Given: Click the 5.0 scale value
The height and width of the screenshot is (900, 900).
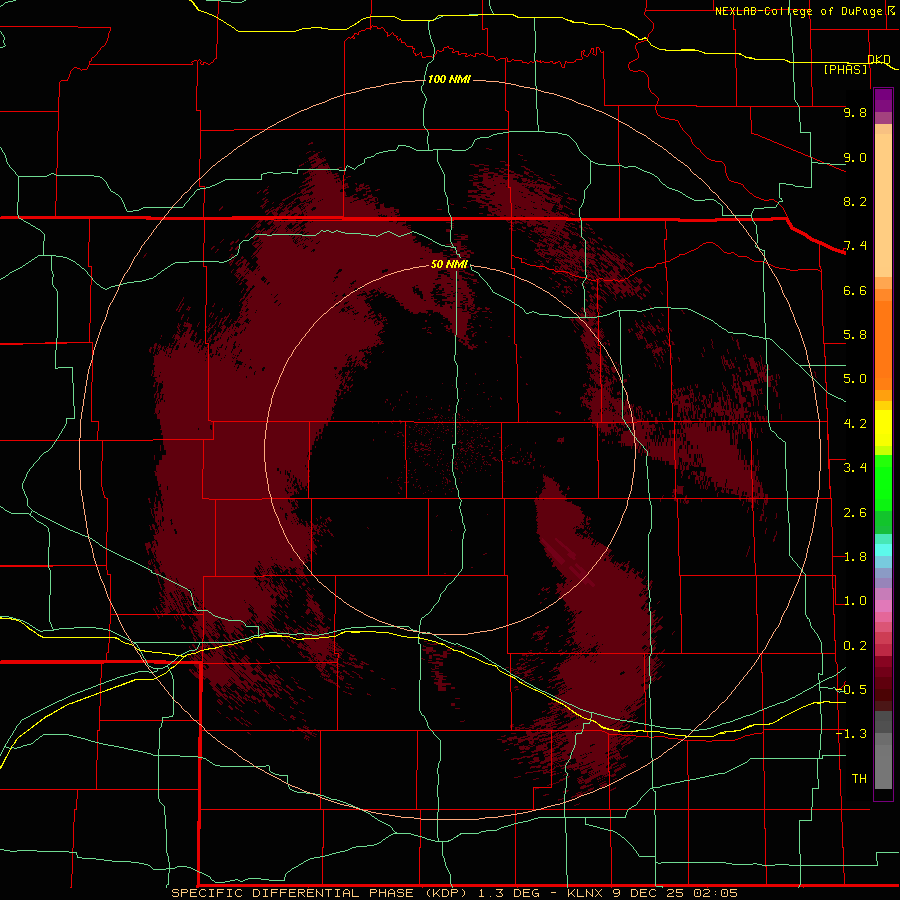Looking at the screenshot, I should (x=855, y=379).
